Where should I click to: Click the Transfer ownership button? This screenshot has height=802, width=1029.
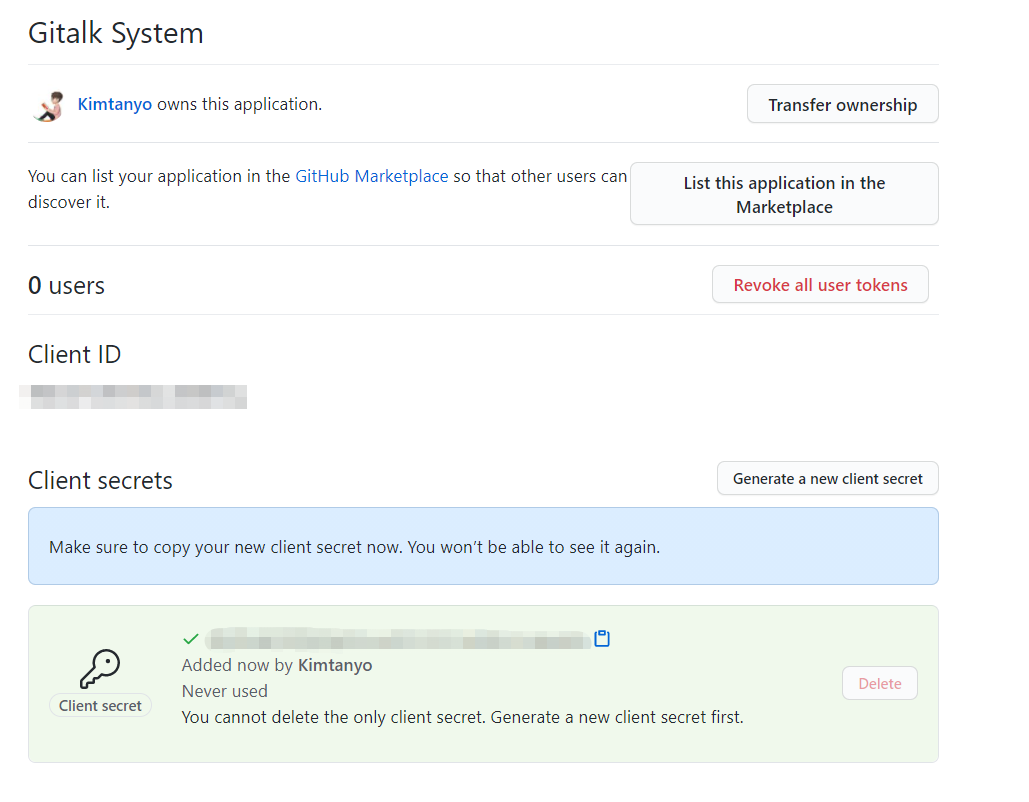(x=843, y=104)
